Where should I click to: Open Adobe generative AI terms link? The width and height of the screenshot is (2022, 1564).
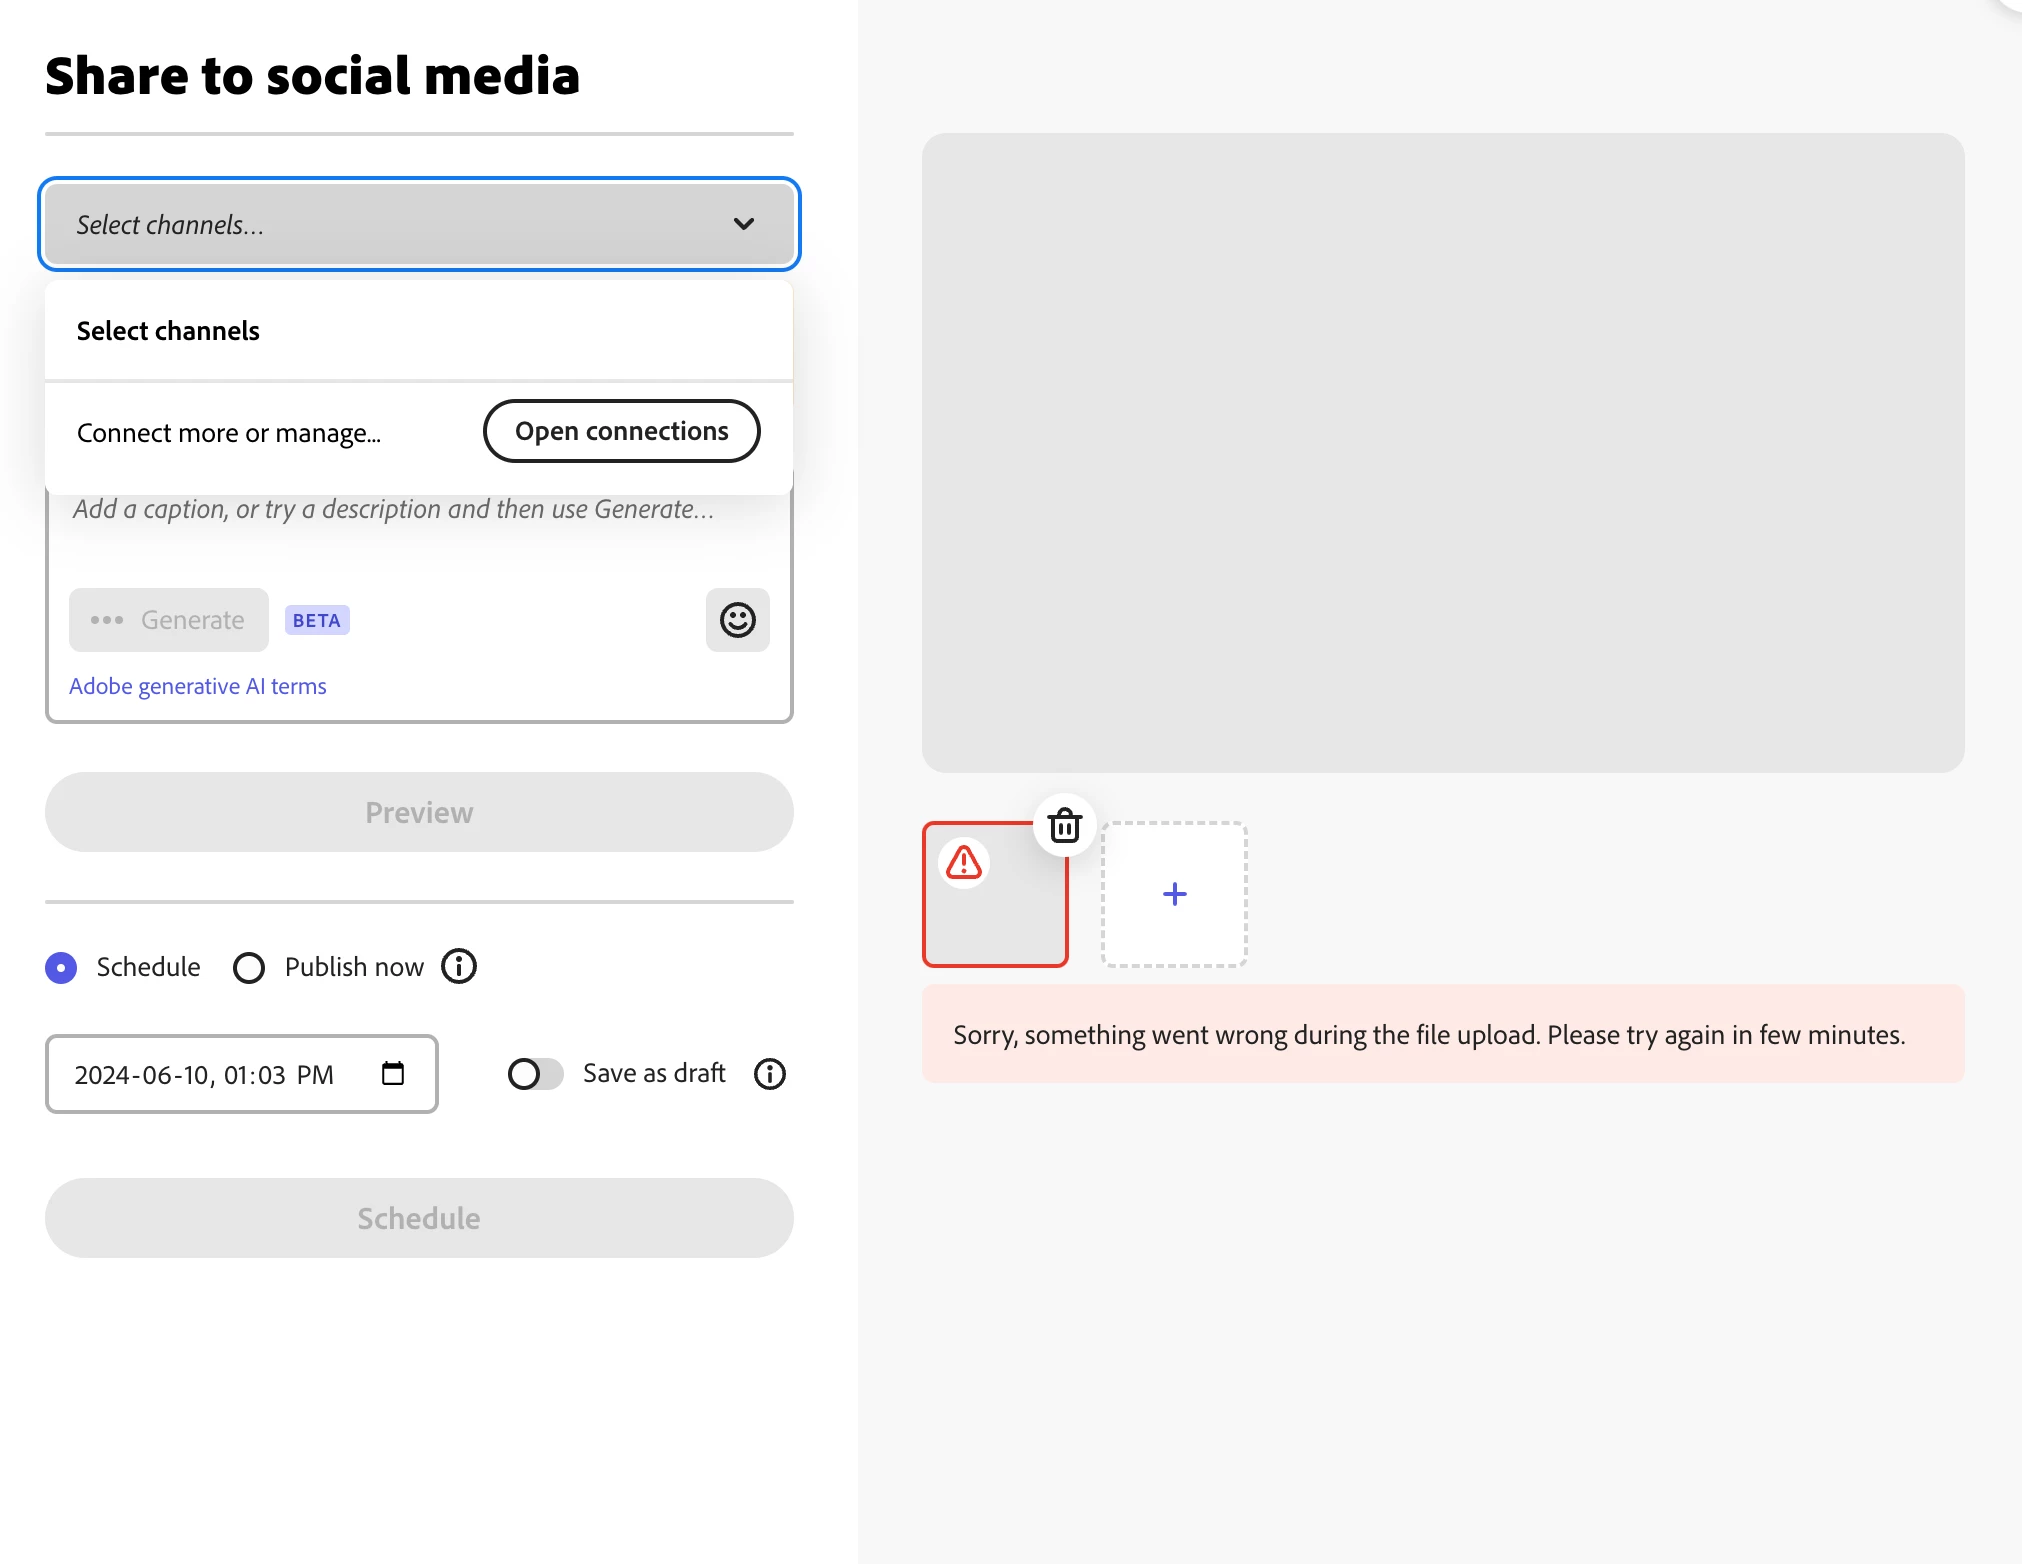click(197, 686)
